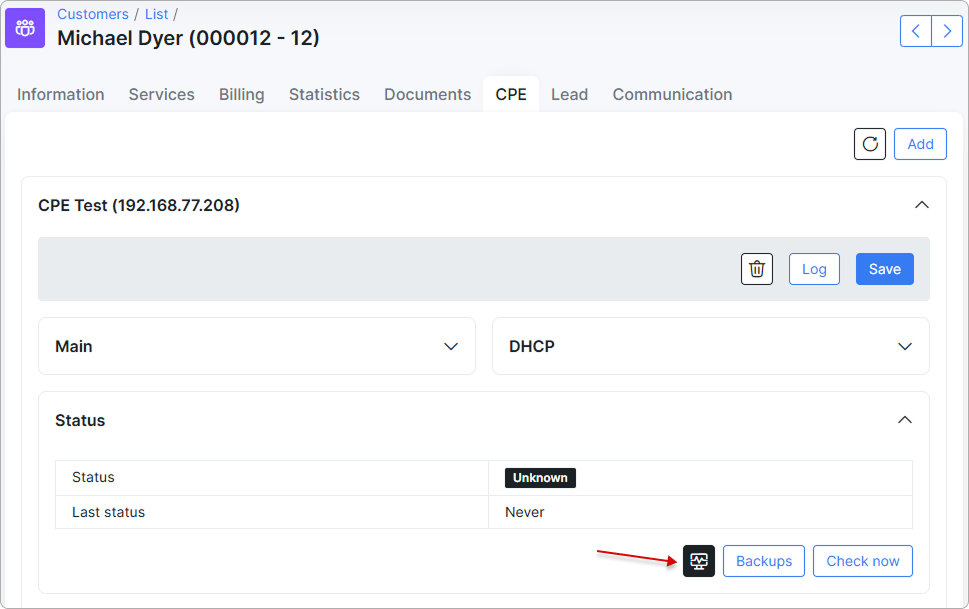This screenshot has height=609, width=969.
Task: Click Check now button
Action: click(863, 561)
